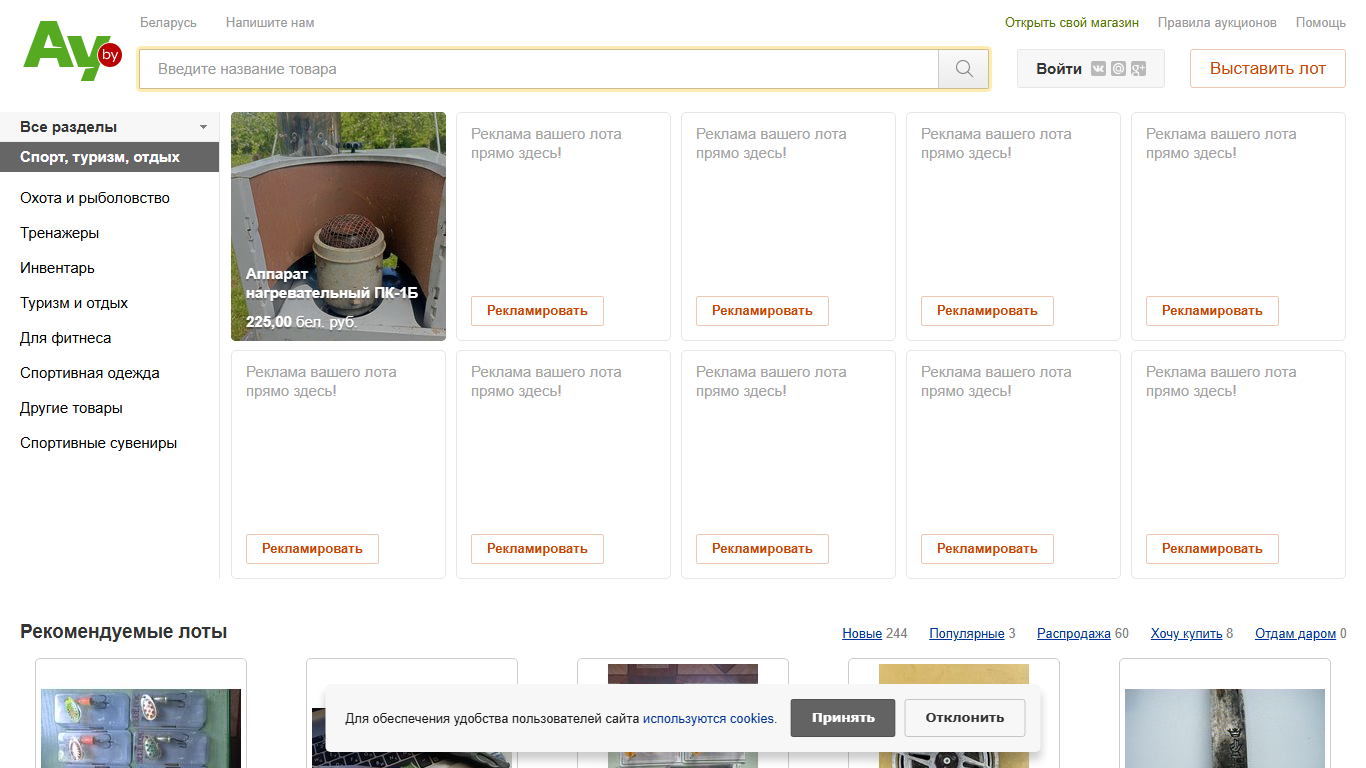Open the Для фитнеса category
This screenshot has height=768, width=1366.
tap(65, 338)
